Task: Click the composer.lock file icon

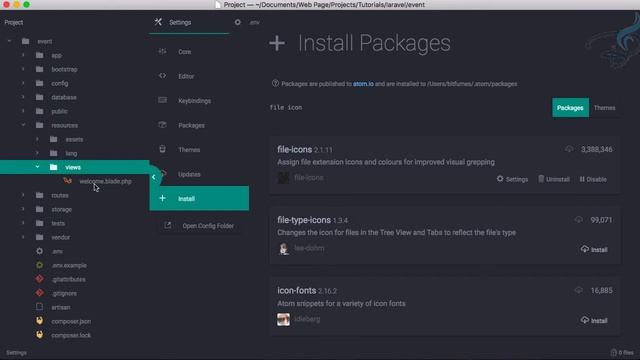Action: pyautogui.click(x=40, y=335)
